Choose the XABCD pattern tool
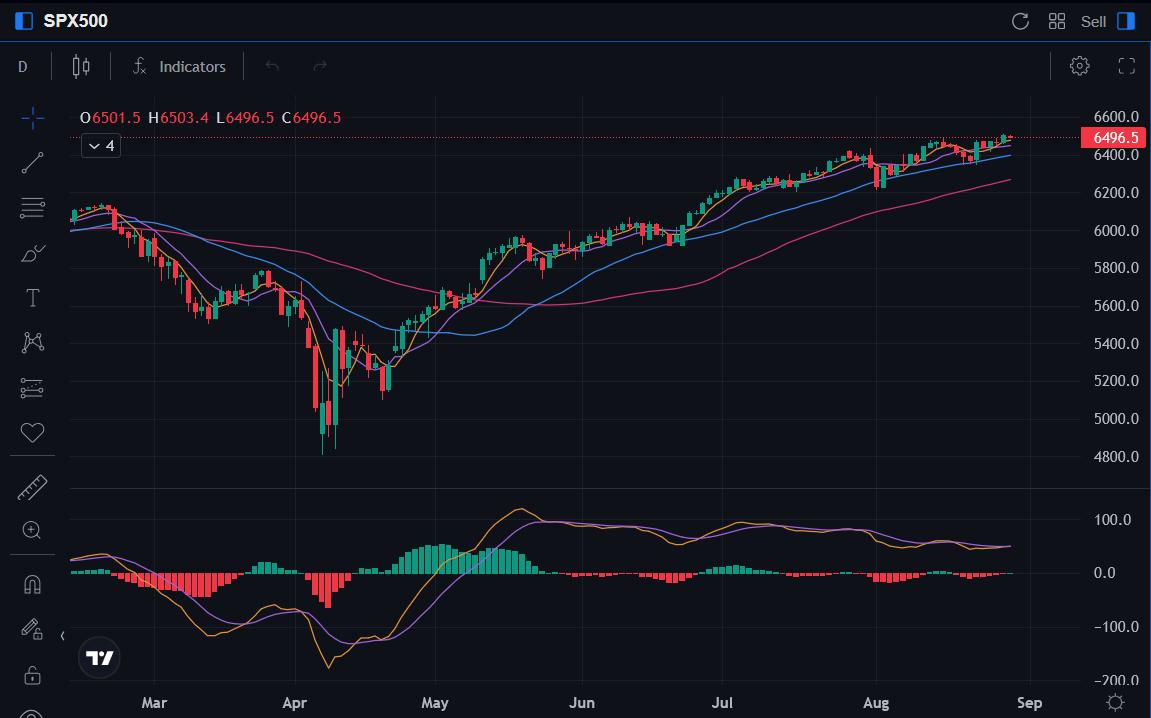The width and height of the screenshot is (1151, 718). click(32, 342)
